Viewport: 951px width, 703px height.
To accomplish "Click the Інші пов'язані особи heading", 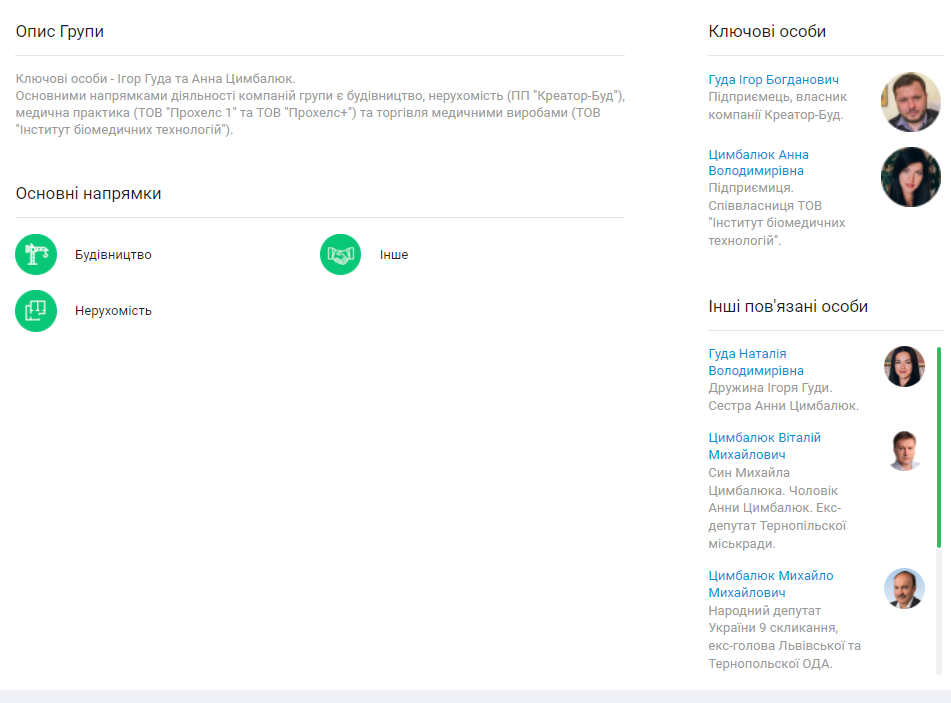I will coord(788,307).
